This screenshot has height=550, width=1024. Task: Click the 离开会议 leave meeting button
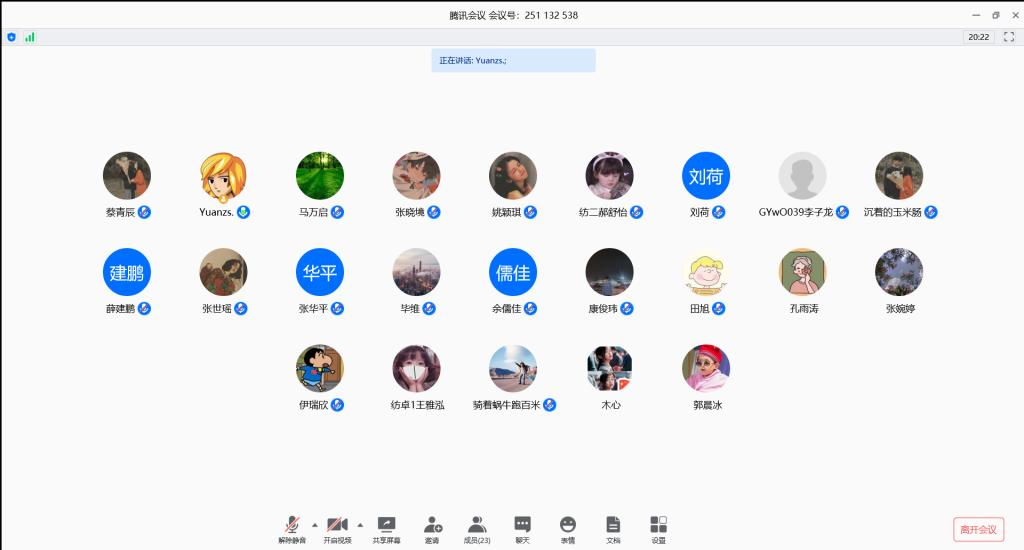click(978, 529)
